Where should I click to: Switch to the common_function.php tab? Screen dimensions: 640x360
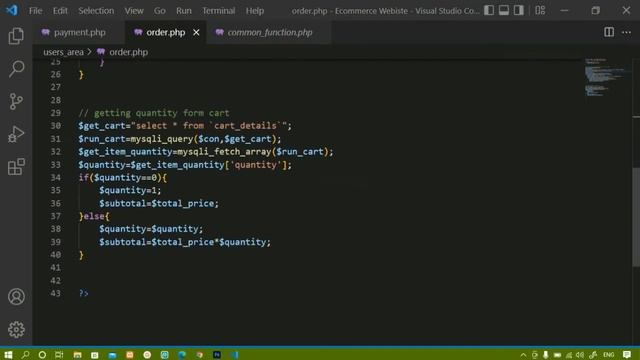(x=269, y=32)
